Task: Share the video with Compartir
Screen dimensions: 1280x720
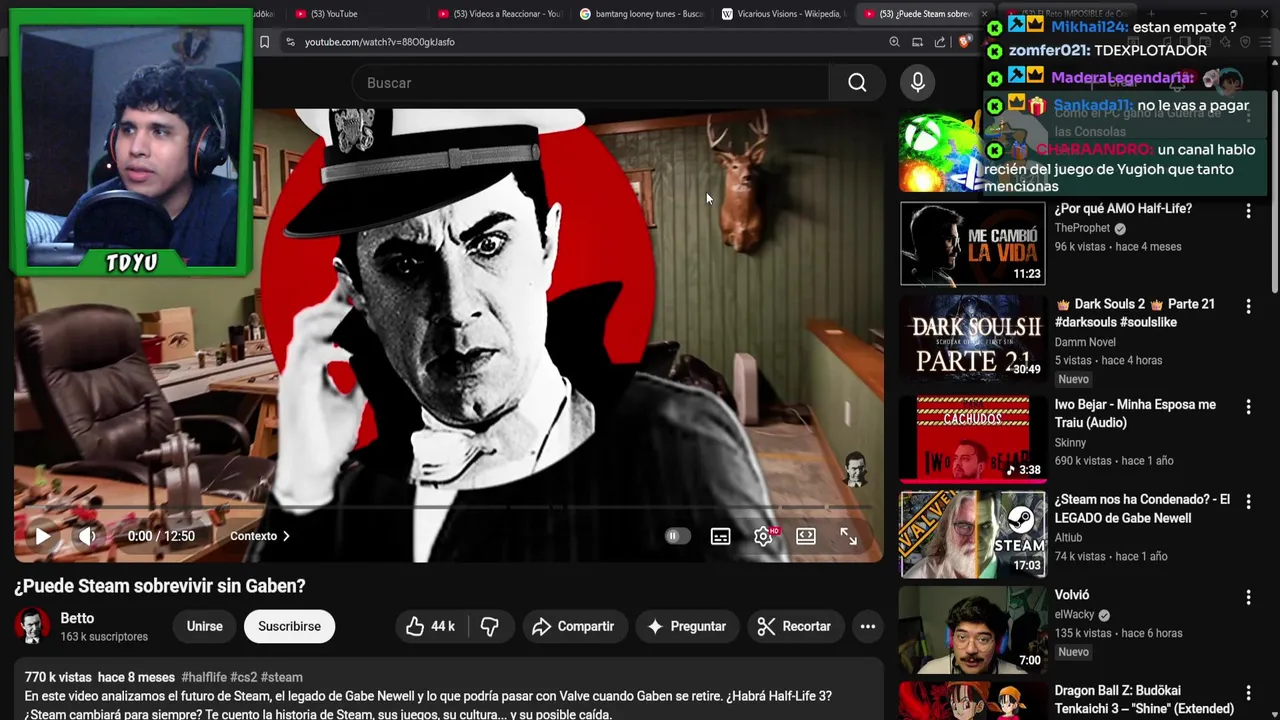Action: [x=573, y=626]
